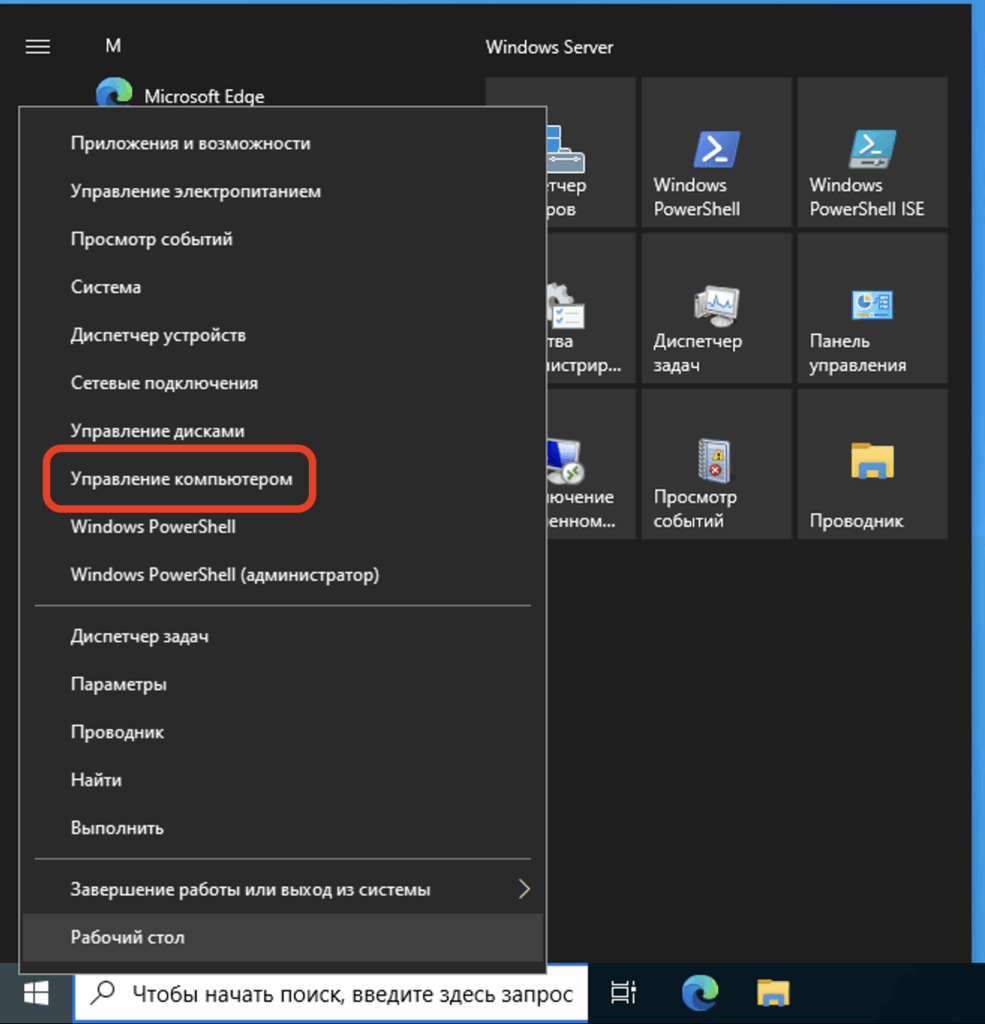Image resolution: width=985 pixels, height=1024 pixels.
Task: Expand Завершение работы или выход из системы submenu
Action: point(283,889)
